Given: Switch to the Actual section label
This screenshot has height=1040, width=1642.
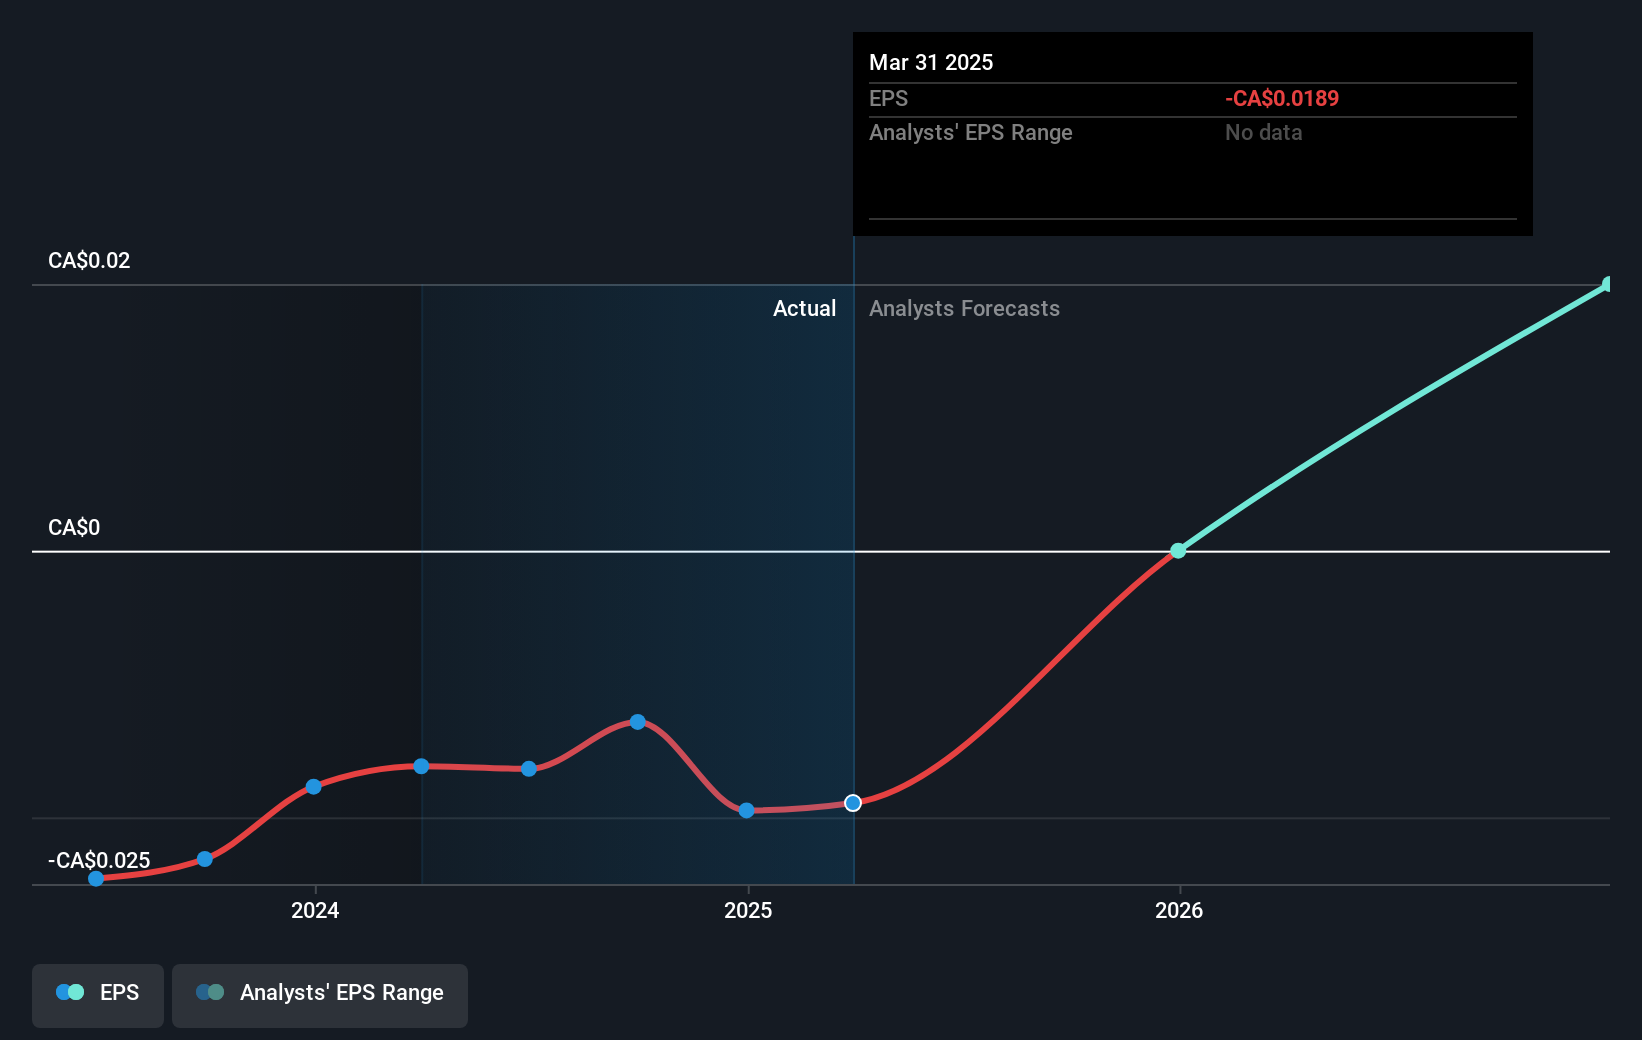Looking at the screenshot, I should pyautogui.click(x=804, y=308).
